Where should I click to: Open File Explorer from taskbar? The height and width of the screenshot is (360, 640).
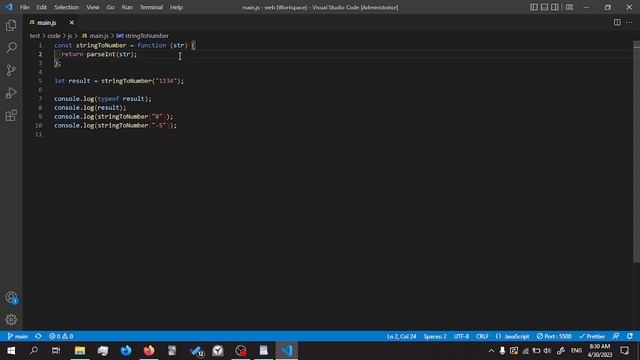(80, 351)
